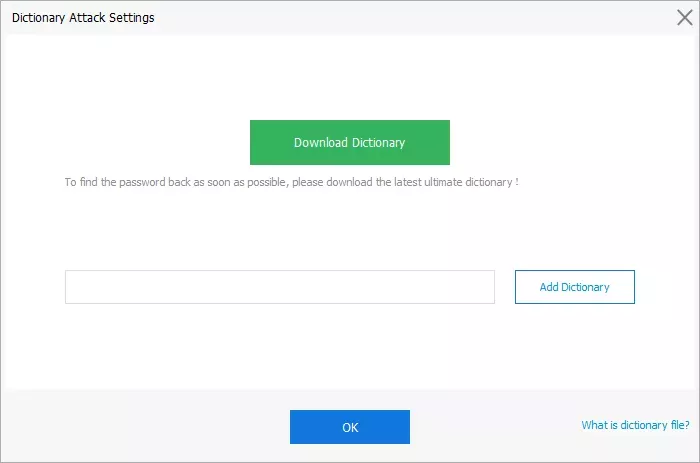Learn what a dictionary file is
This screenshot has height=463, width=700.
pyautogui.click(x=635, y=425)
